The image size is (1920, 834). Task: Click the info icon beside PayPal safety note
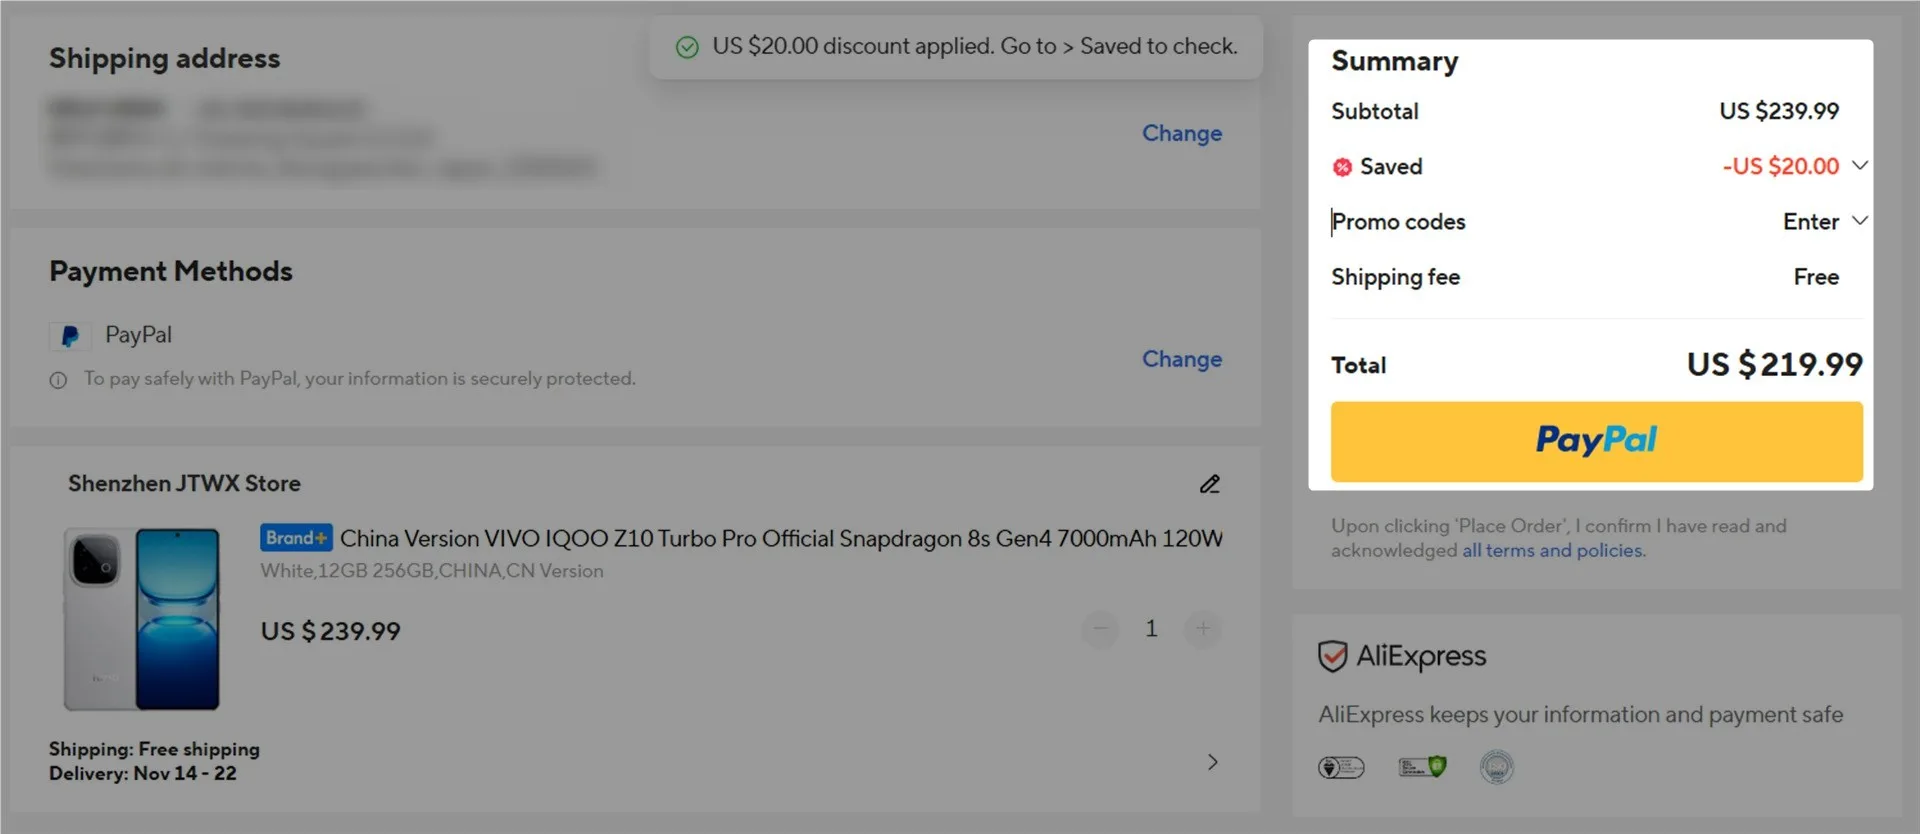click(58, 380)
